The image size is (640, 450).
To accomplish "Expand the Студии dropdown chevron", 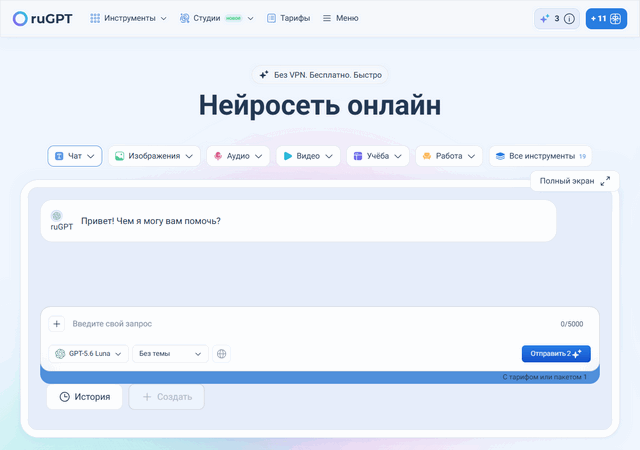I will [251, 19].
